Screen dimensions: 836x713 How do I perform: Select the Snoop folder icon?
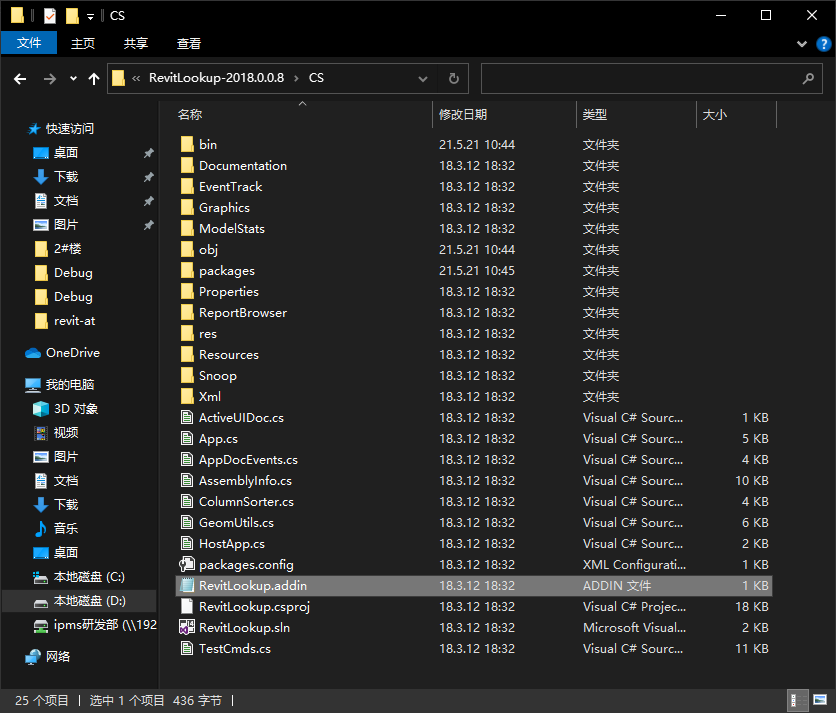187,375
